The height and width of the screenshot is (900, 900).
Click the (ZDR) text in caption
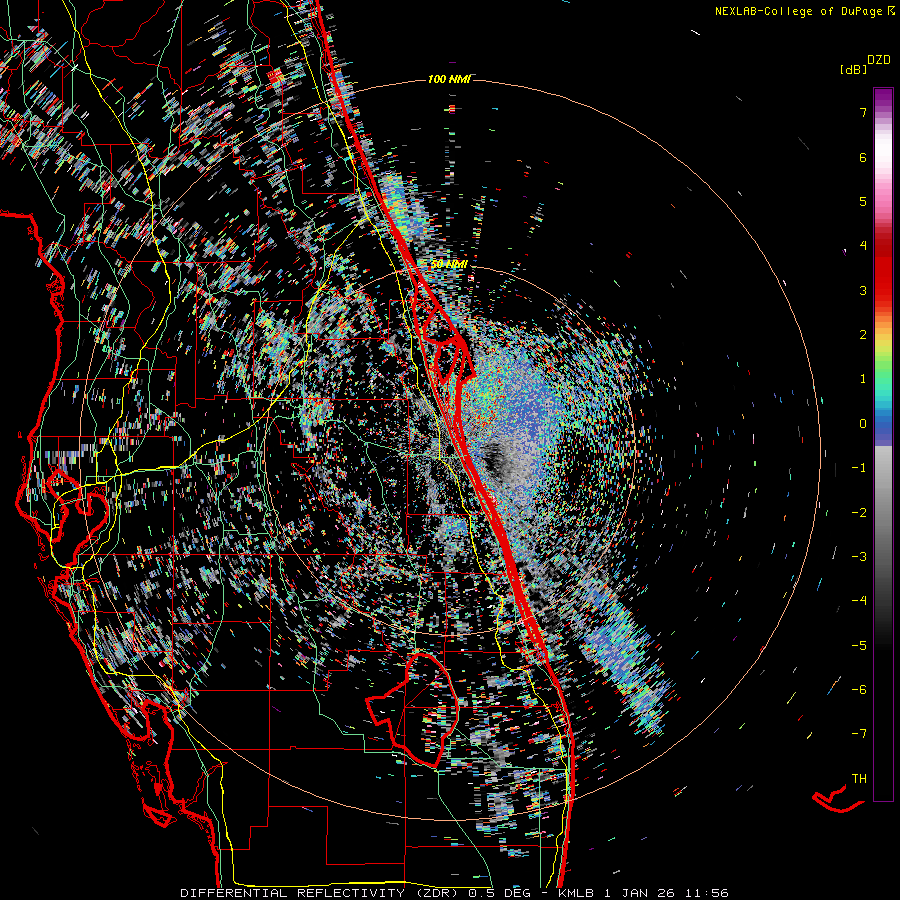point(439,893)
